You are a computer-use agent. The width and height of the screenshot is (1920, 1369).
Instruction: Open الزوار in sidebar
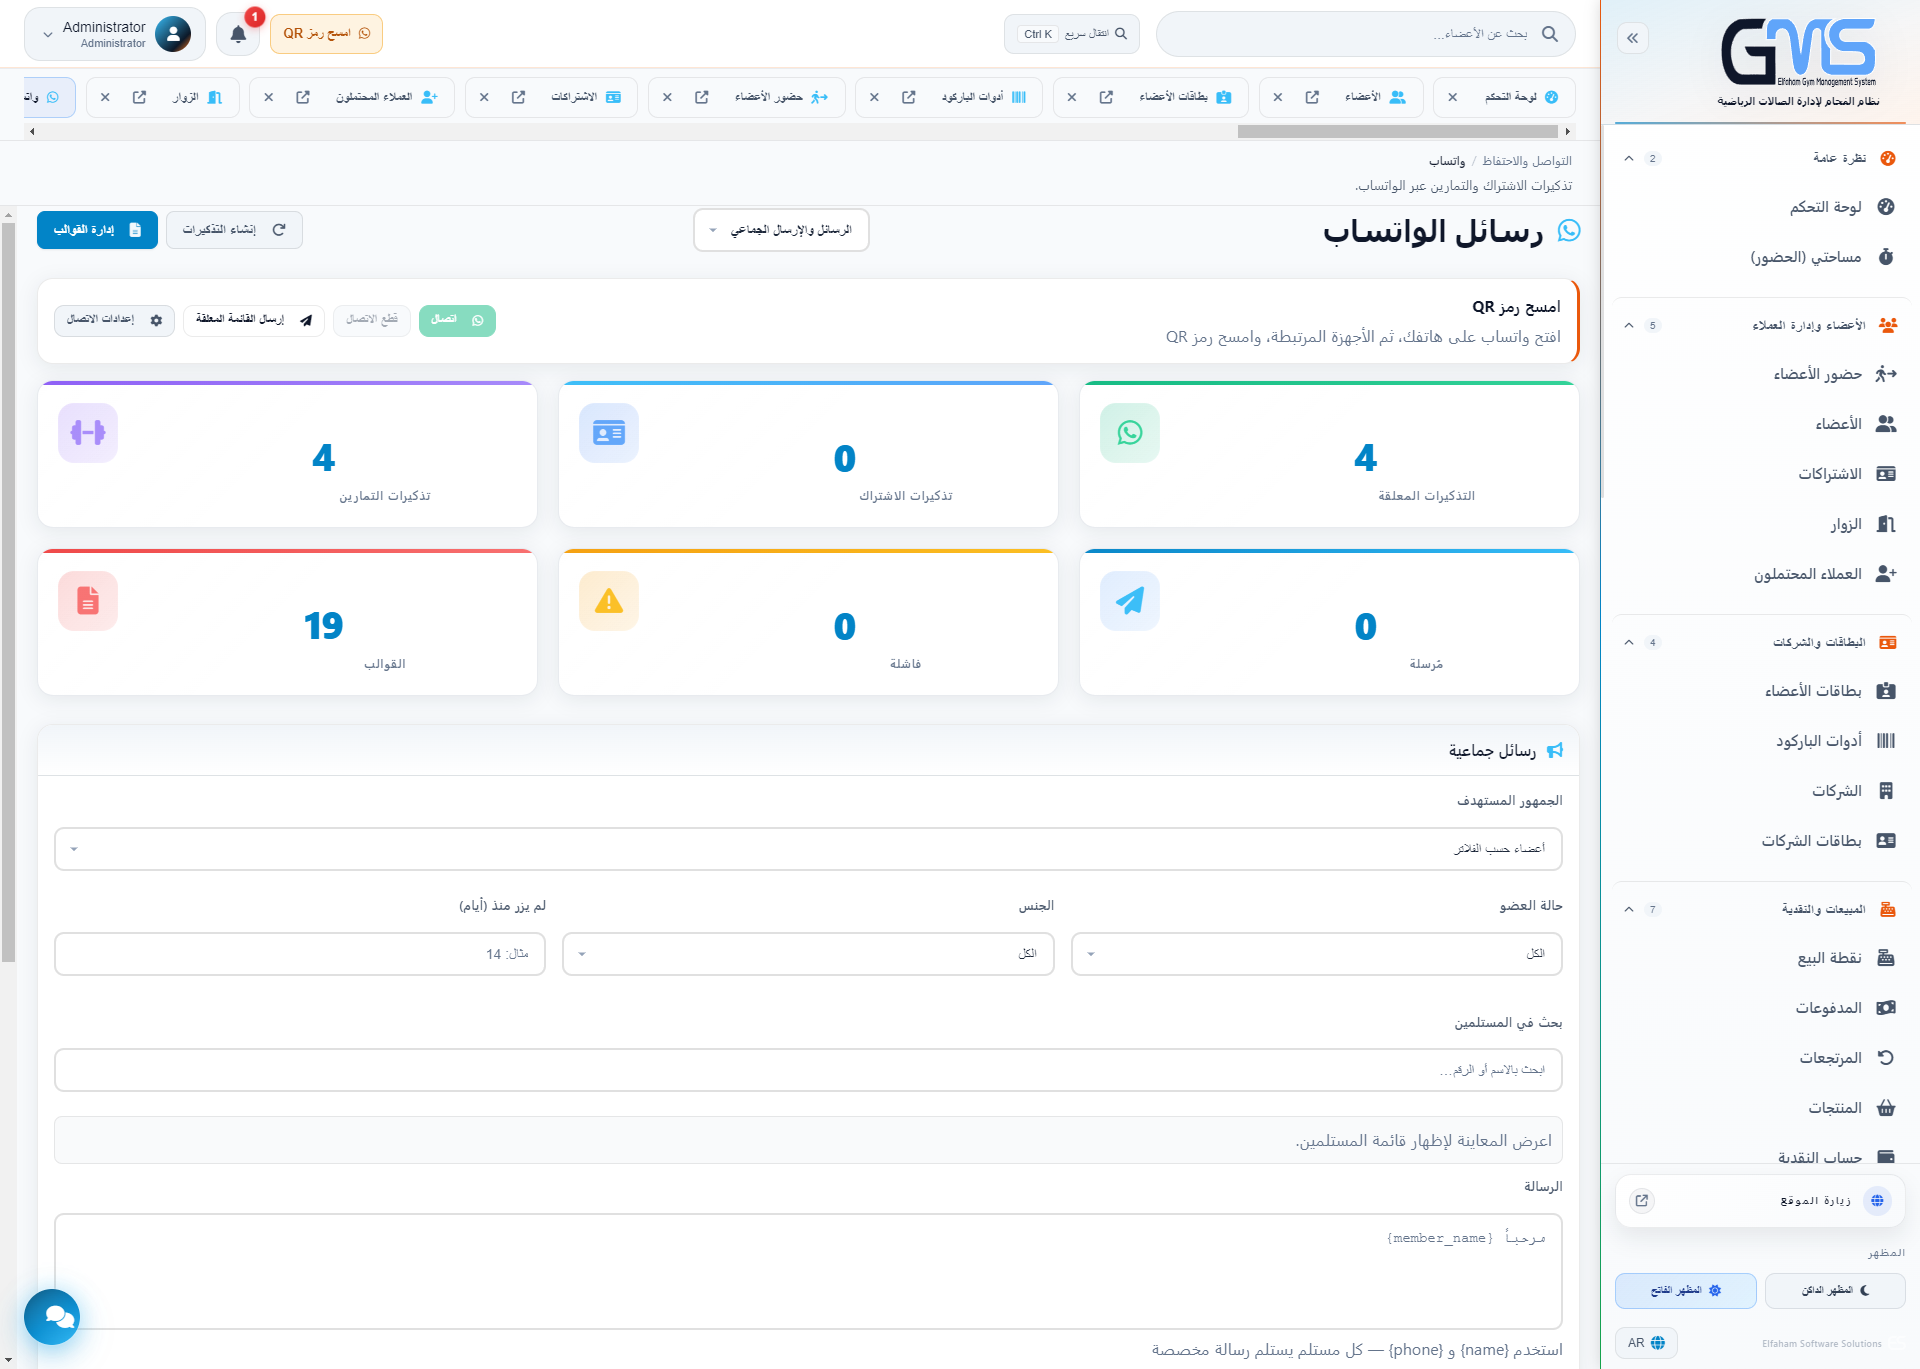[x=1762, y=524]
